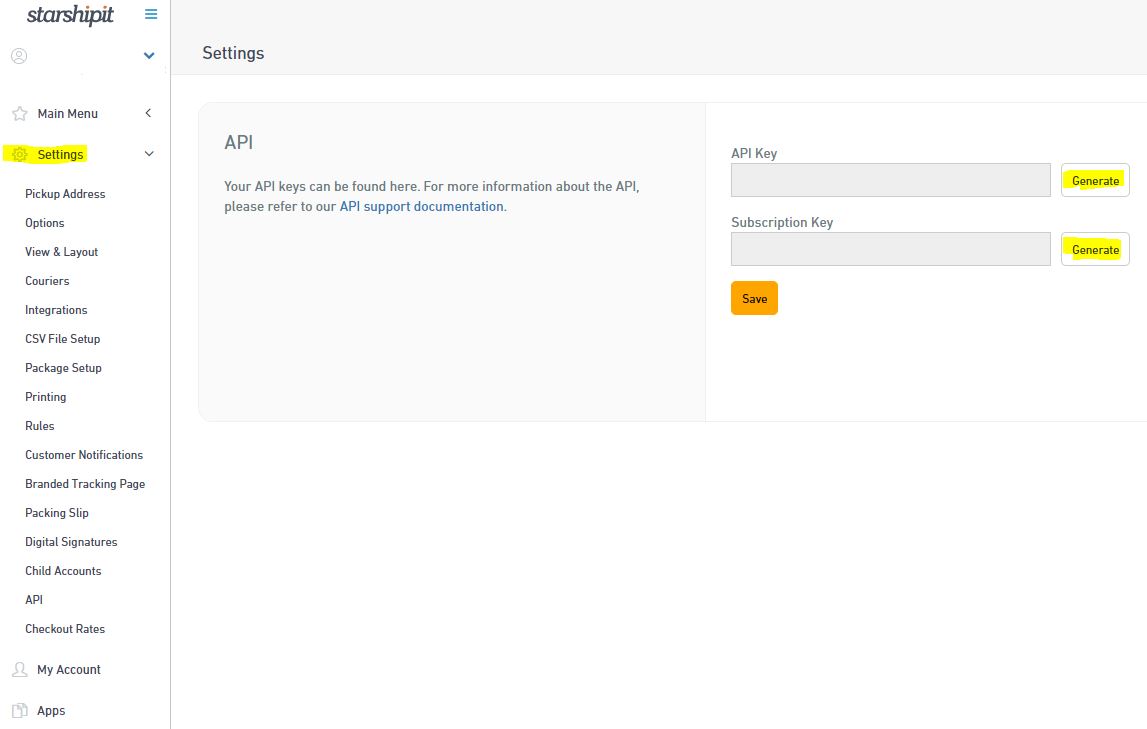The height and width of the screenshot is (729, 1147).
Task: Click the Settings gear icon
Action: click(x=19, y=154)
